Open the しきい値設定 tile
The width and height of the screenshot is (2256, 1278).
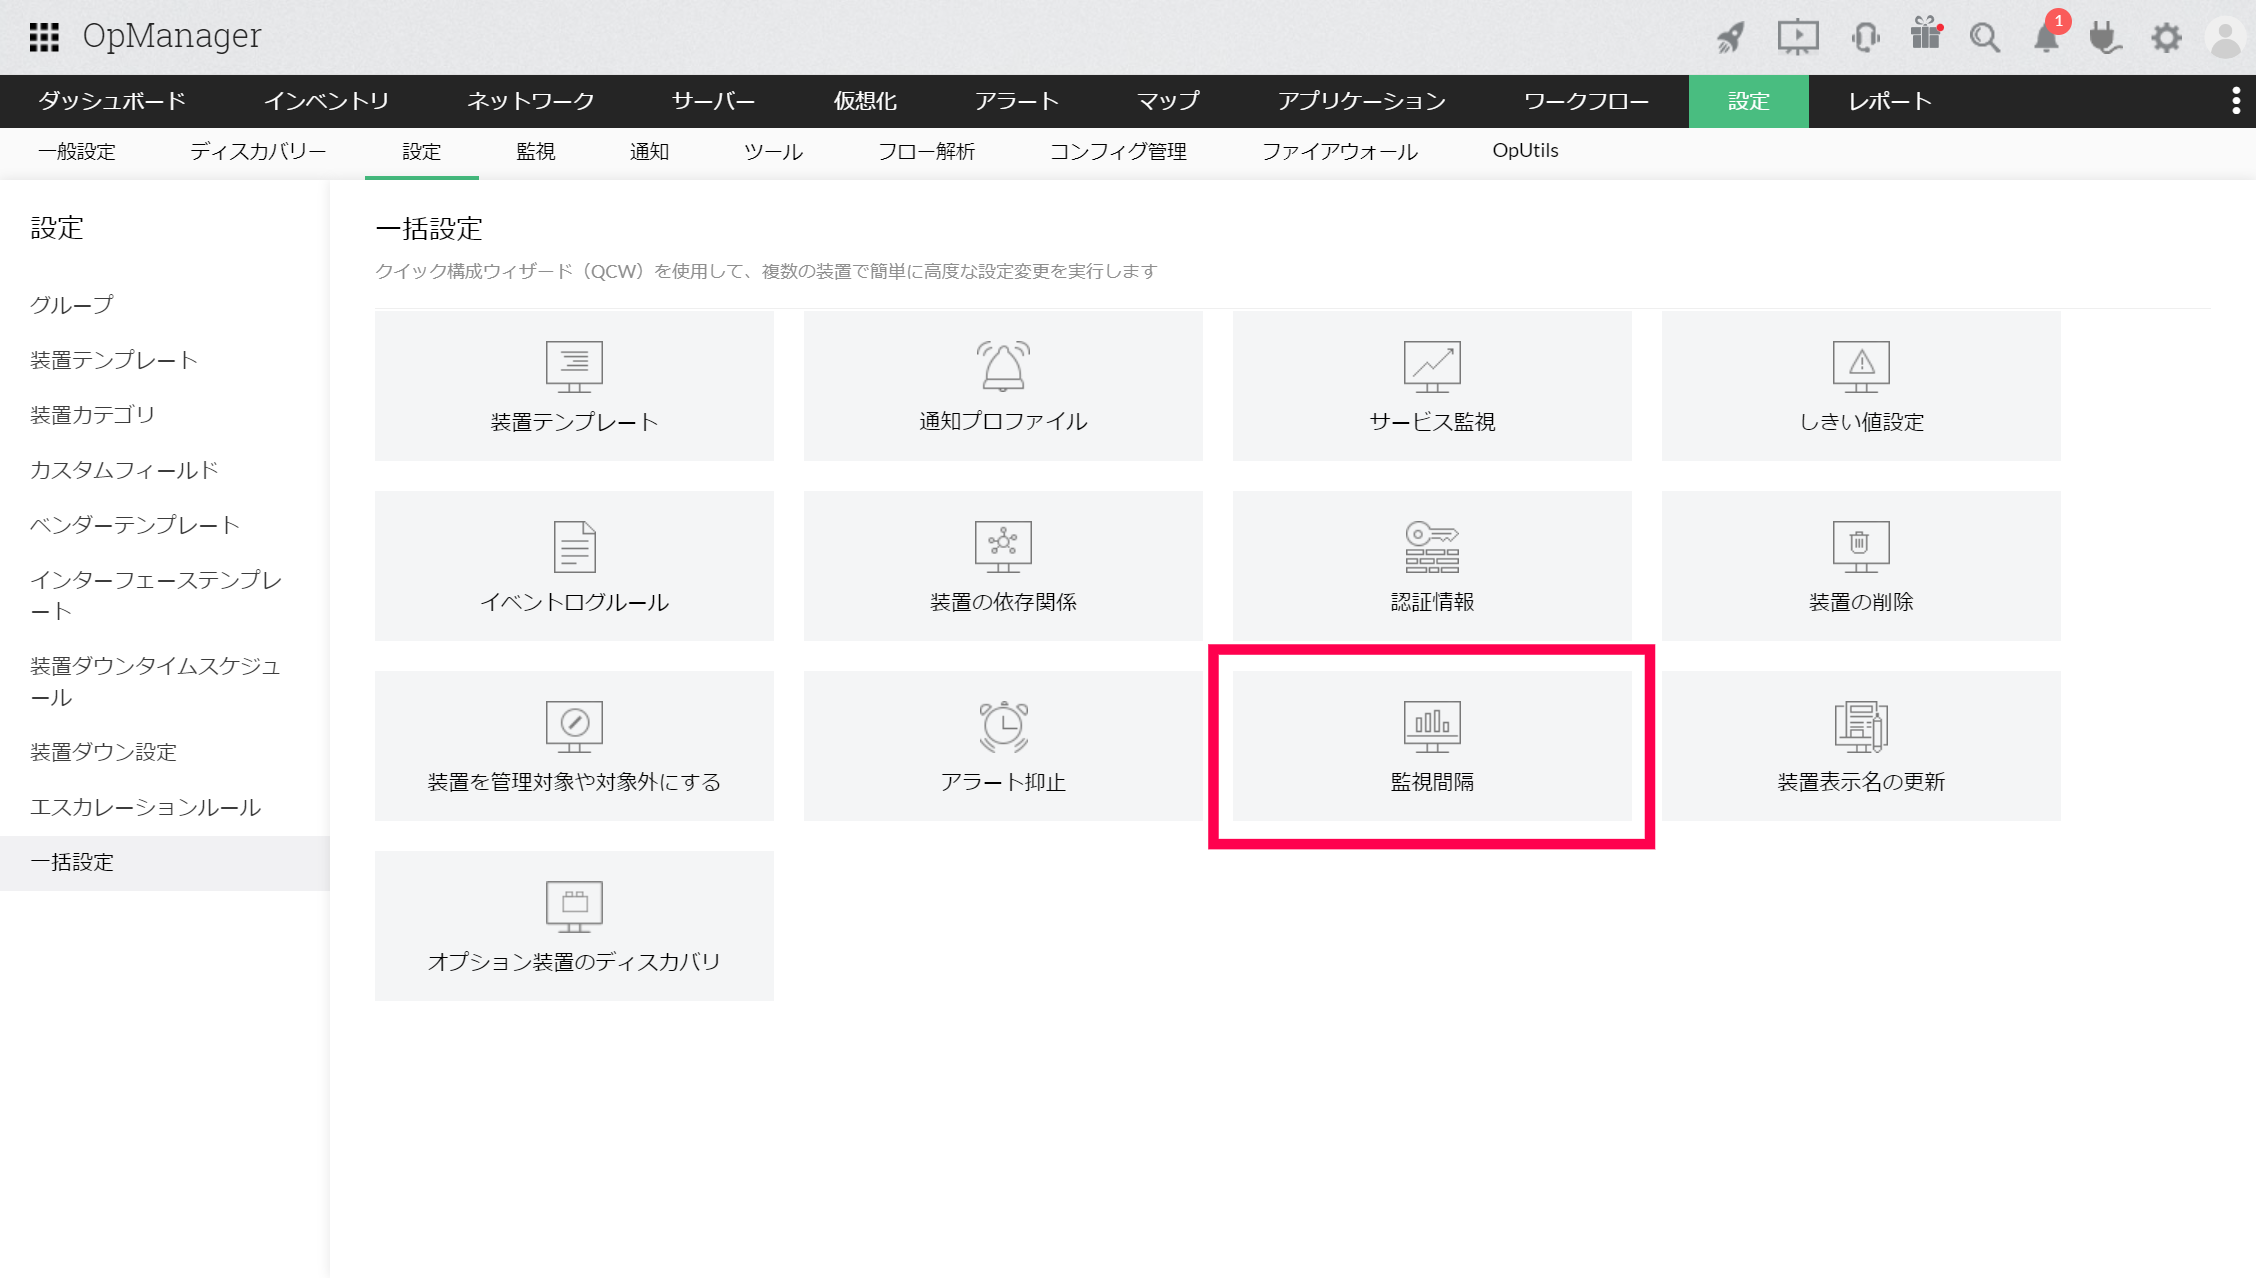1860,386
